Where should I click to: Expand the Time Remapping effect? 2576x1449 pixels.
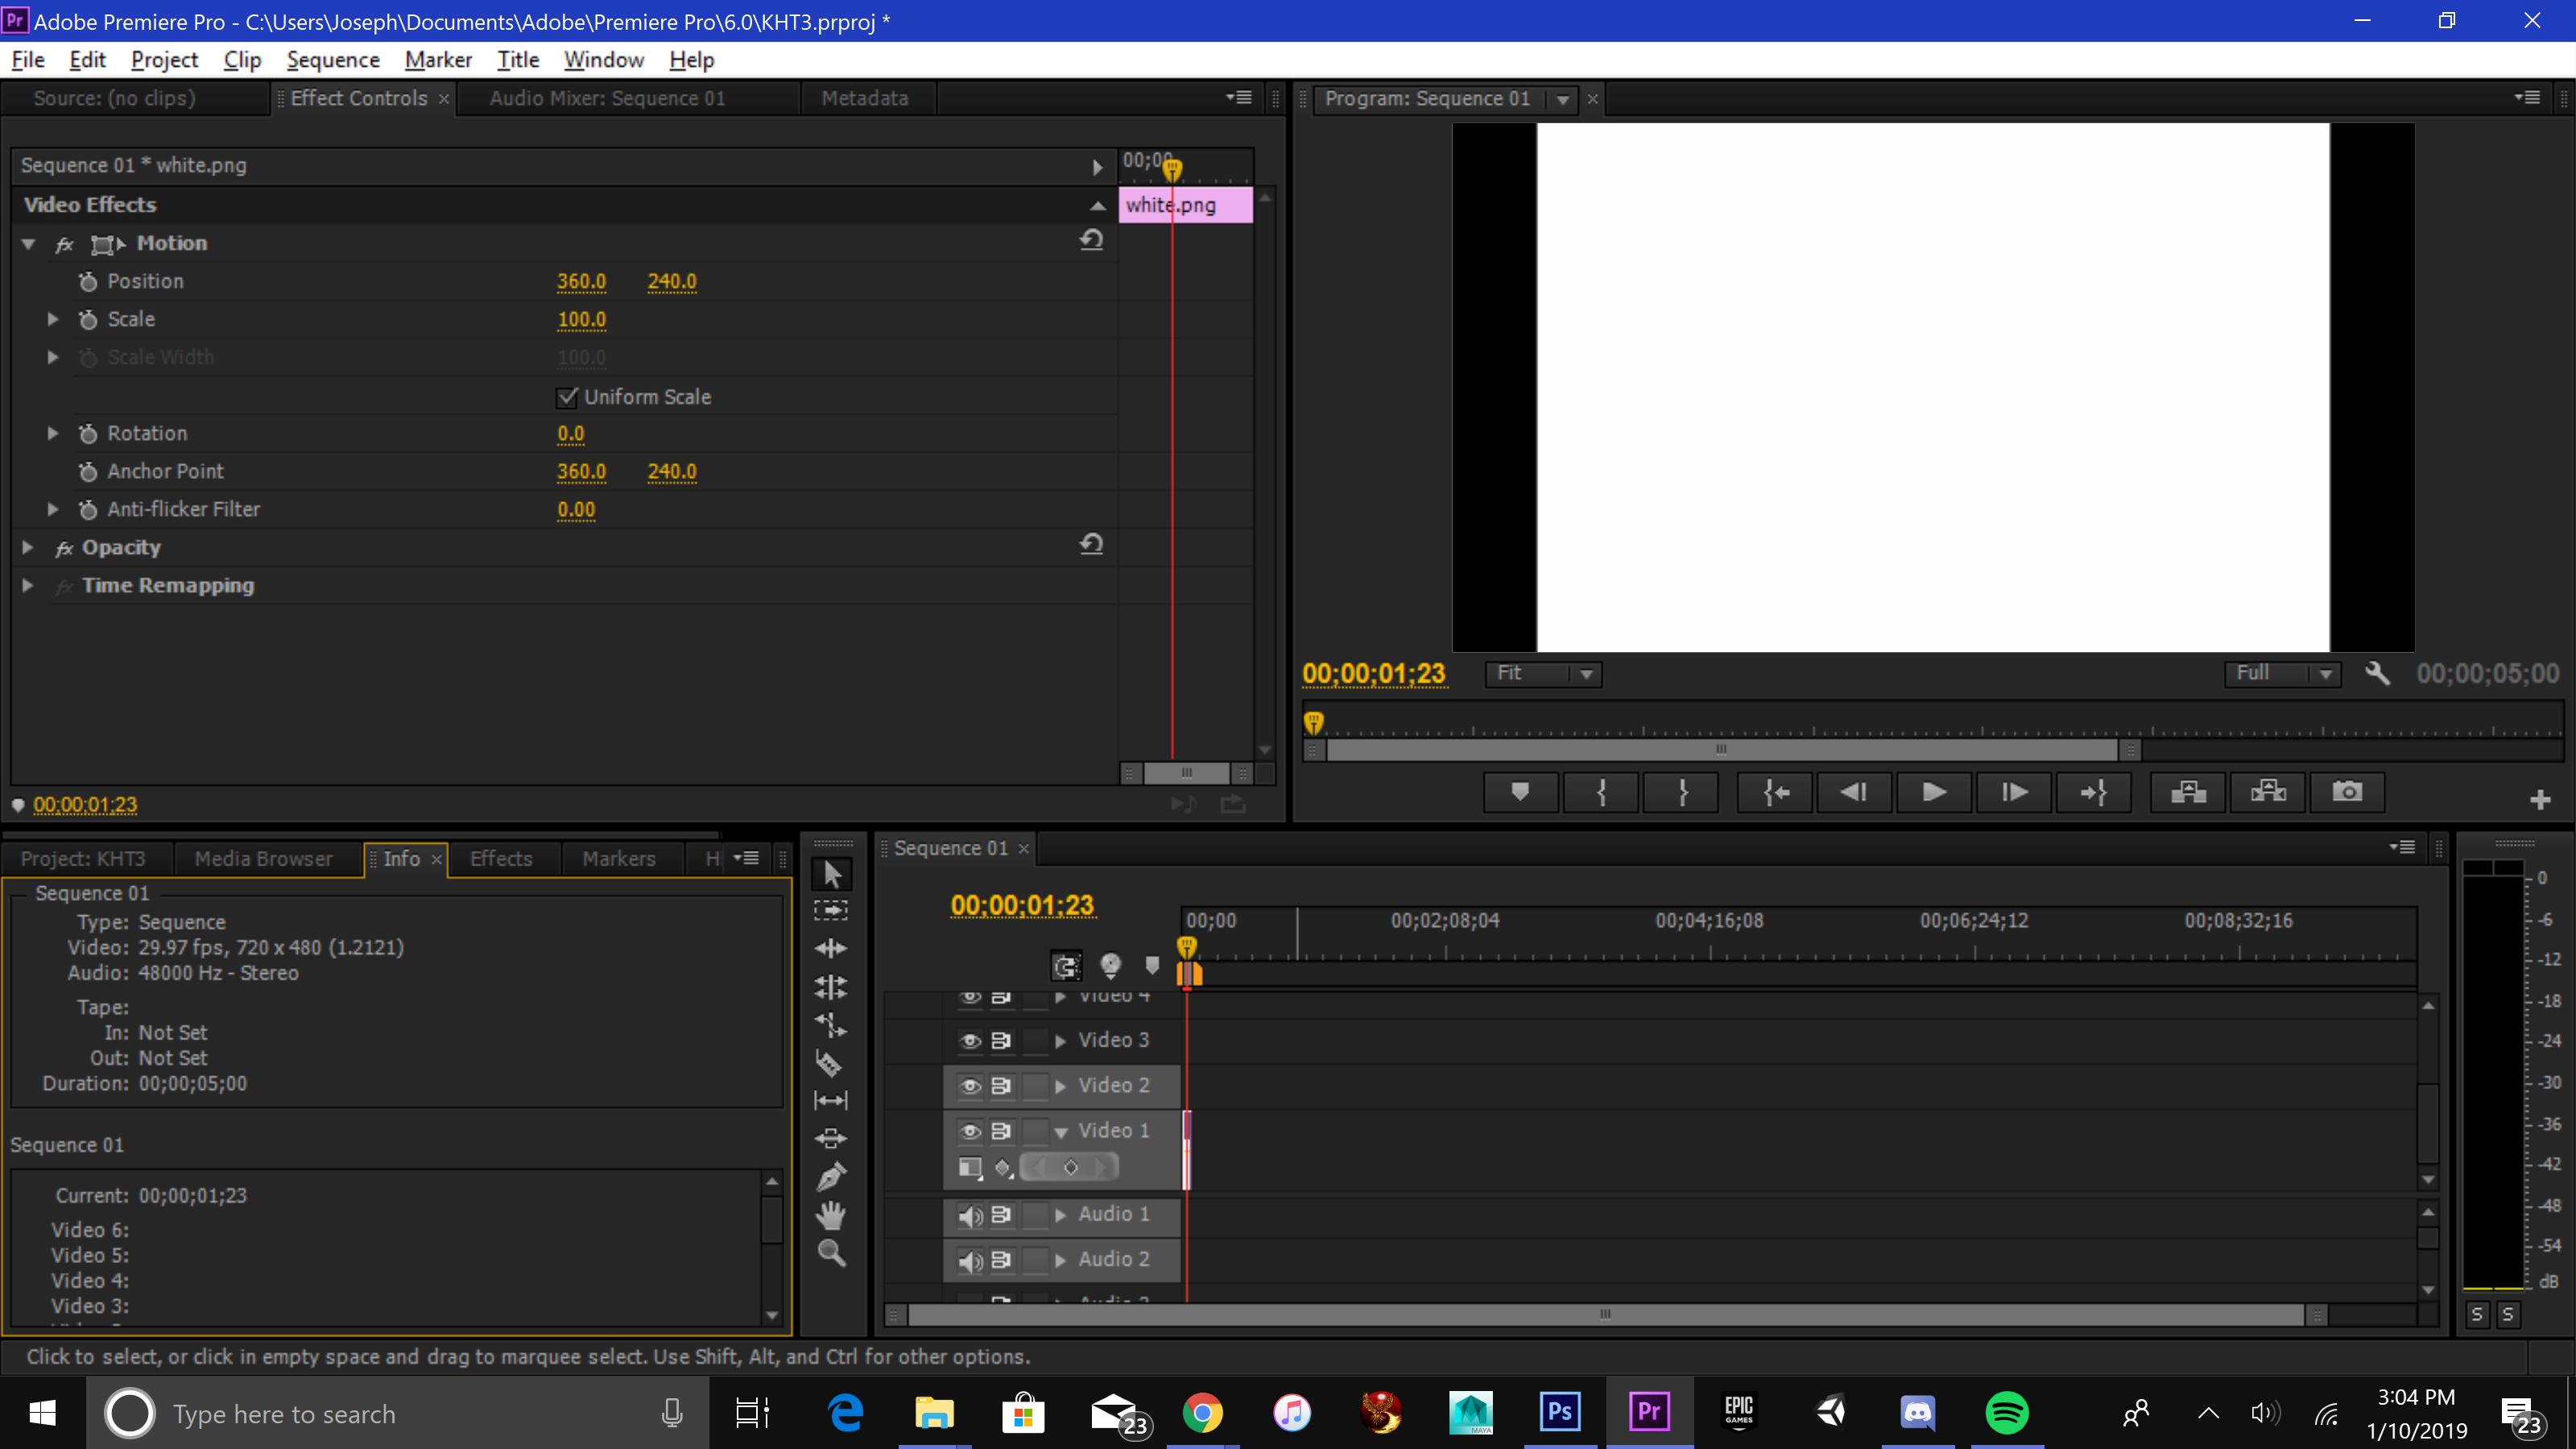point(28,585)
